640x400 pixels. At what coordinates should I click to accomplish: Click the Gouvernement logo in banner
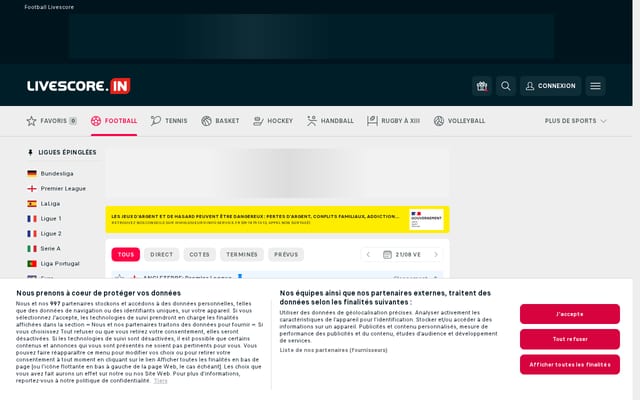coord(427,220)
